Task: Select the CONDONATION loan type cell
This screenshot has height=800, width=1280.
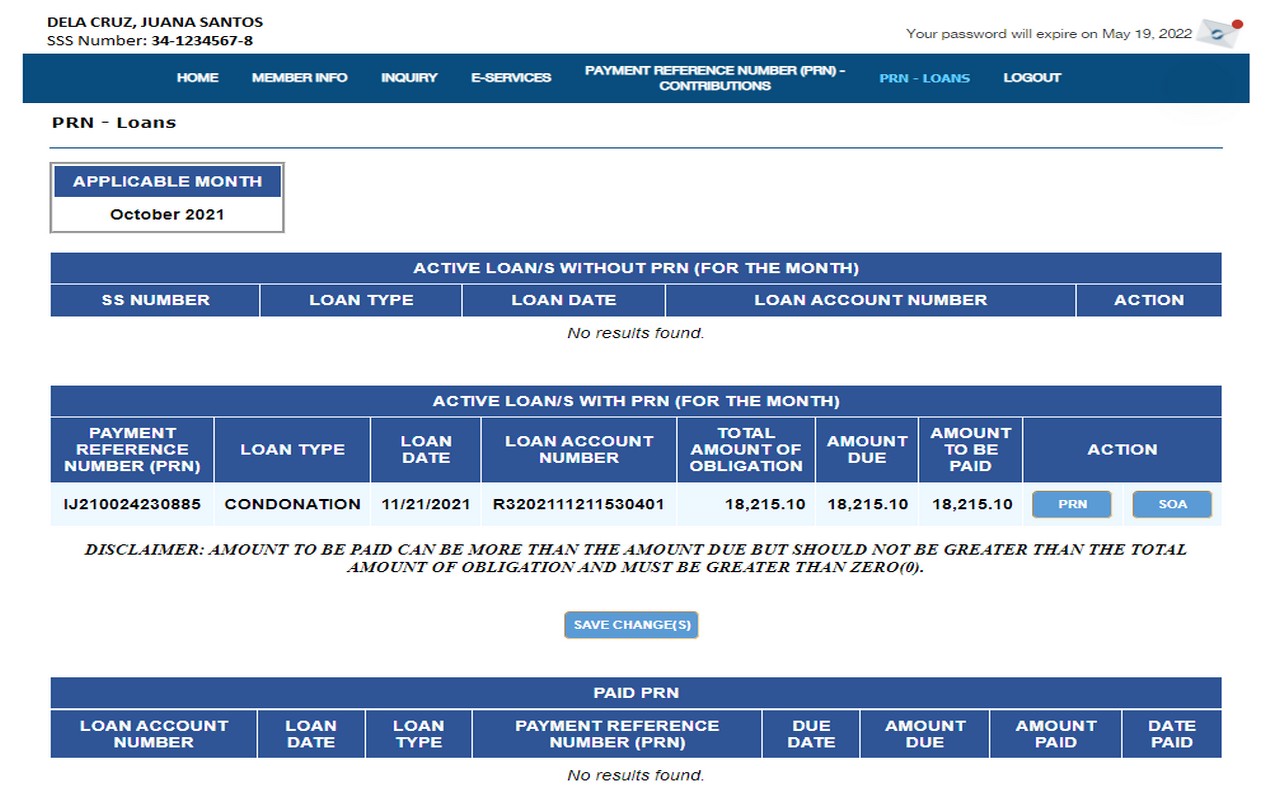Action: (x=291, y=504)
